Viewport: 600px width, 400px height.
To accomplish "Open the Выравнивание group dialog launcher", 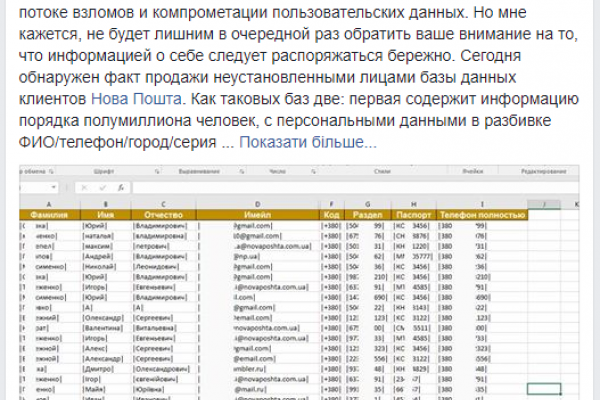I will pos(241,171).
